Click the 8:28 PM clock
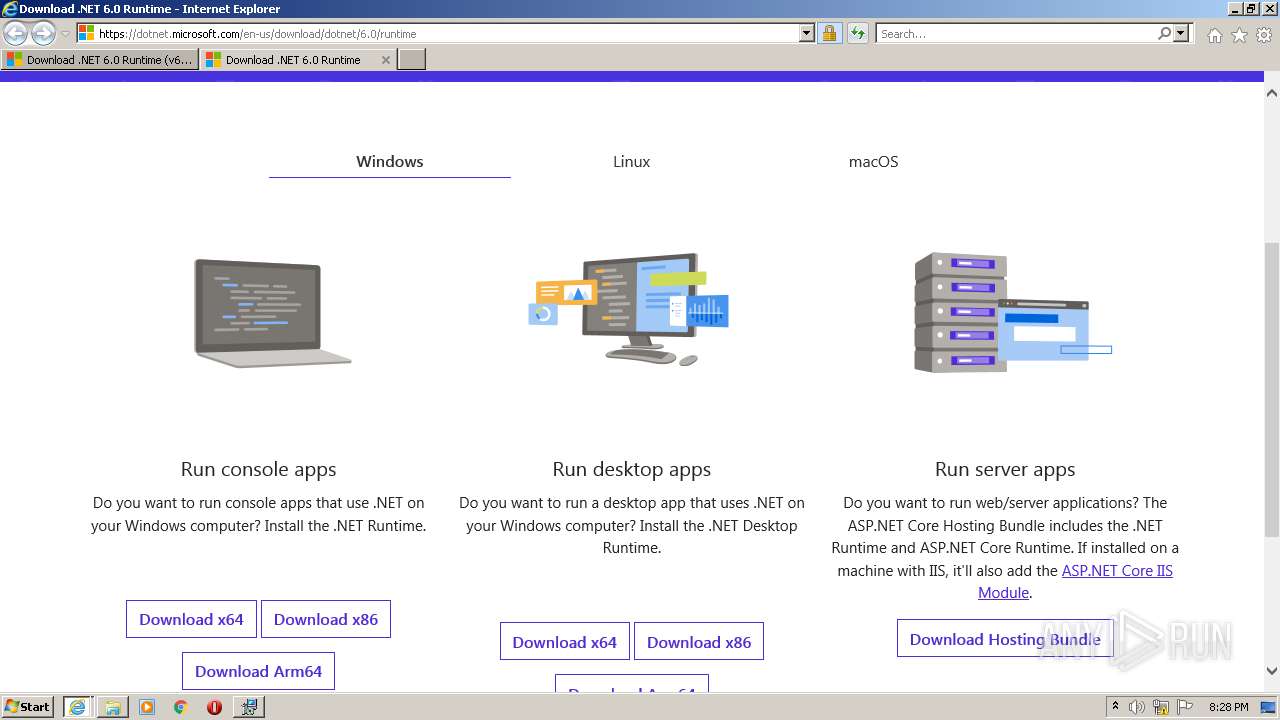Viewport: 1280px width, 720px height. (x=1228, y=707)
